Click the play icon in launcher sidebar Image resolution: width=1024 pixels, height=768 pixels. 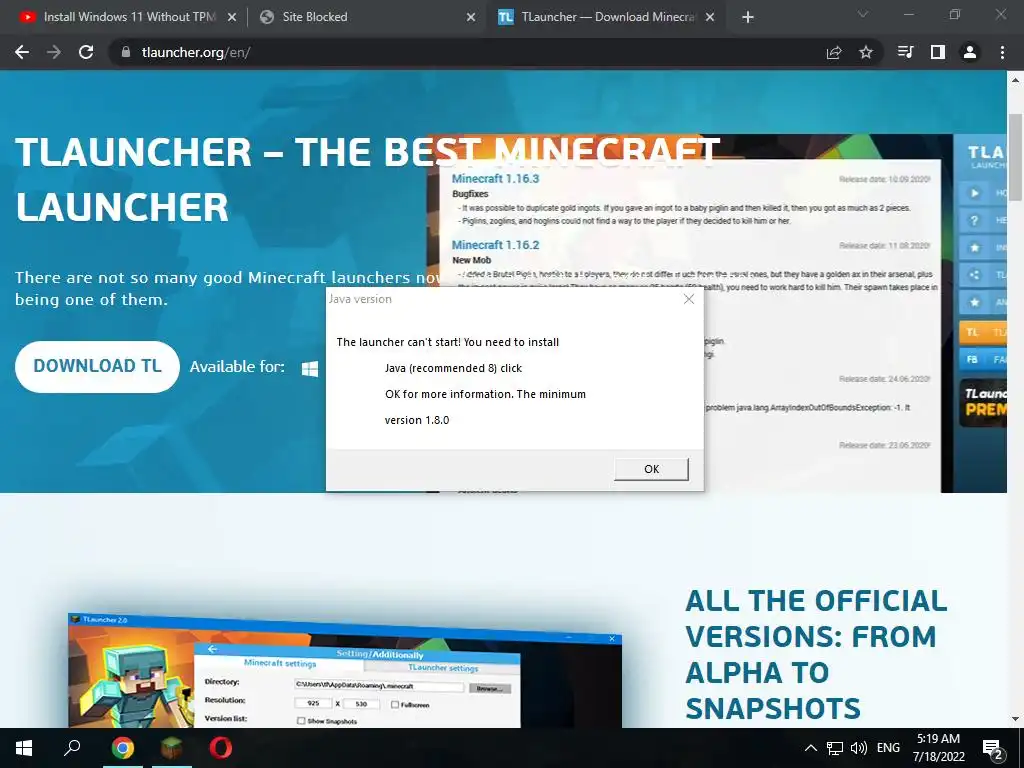pyautogui.click(x=974, y=193)
